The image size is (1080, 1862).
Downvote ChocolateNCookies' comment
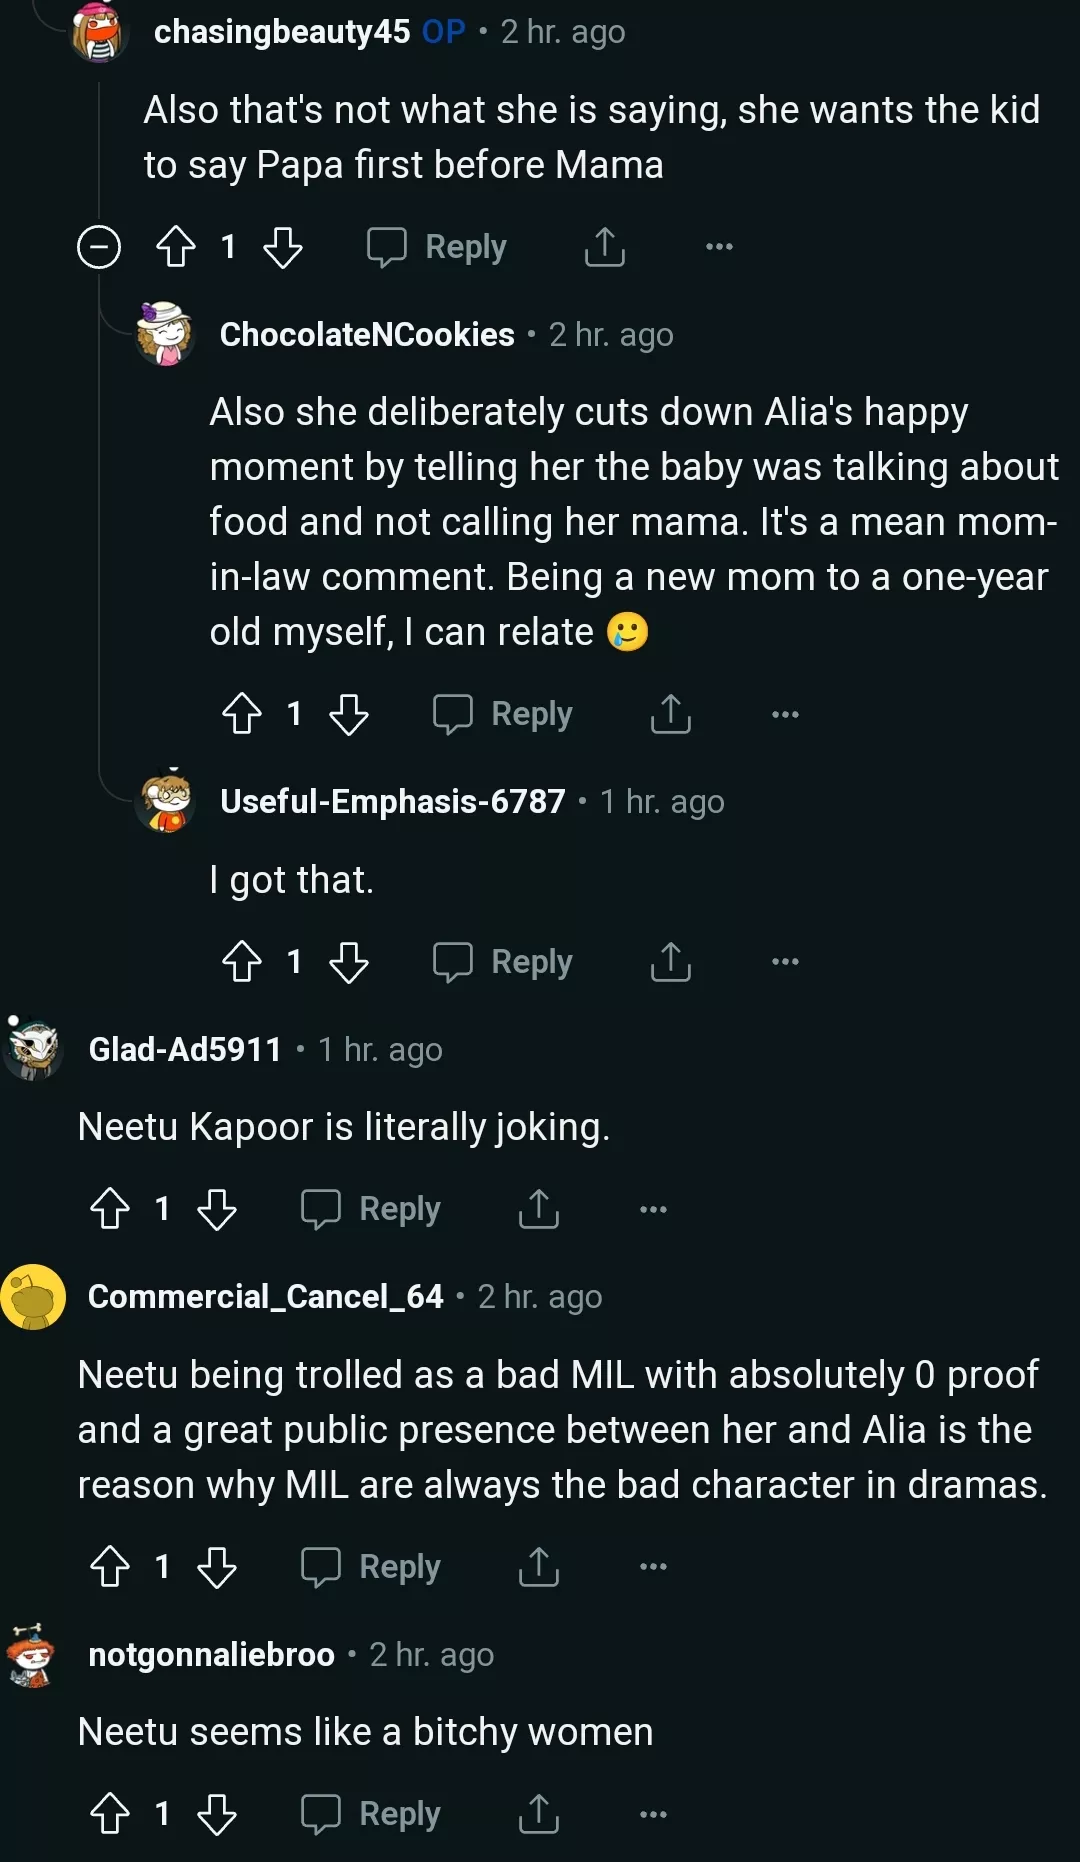(349, 714)
